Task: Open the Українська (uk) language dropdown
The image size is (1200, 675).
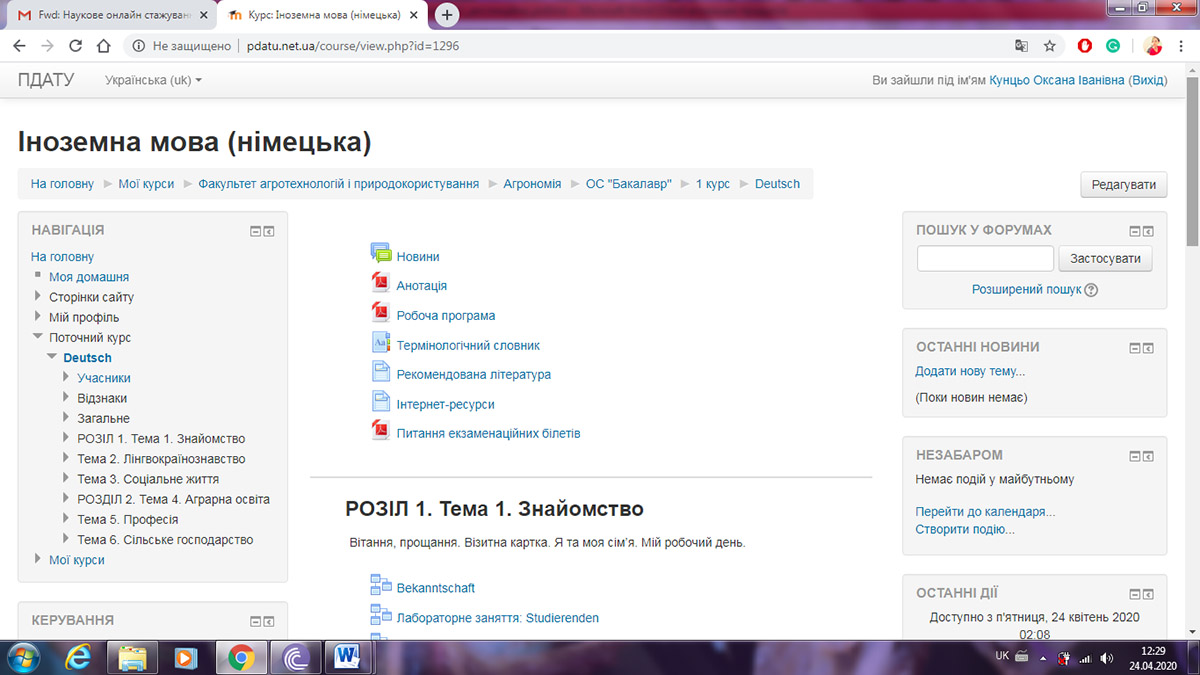Action: (153, 80)
